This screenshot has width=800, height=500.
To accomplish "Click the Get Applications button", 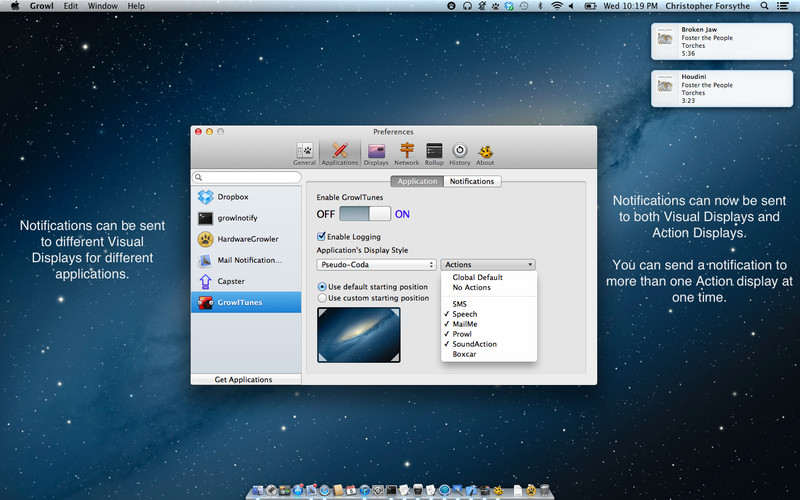I will [x=243, y=380].
